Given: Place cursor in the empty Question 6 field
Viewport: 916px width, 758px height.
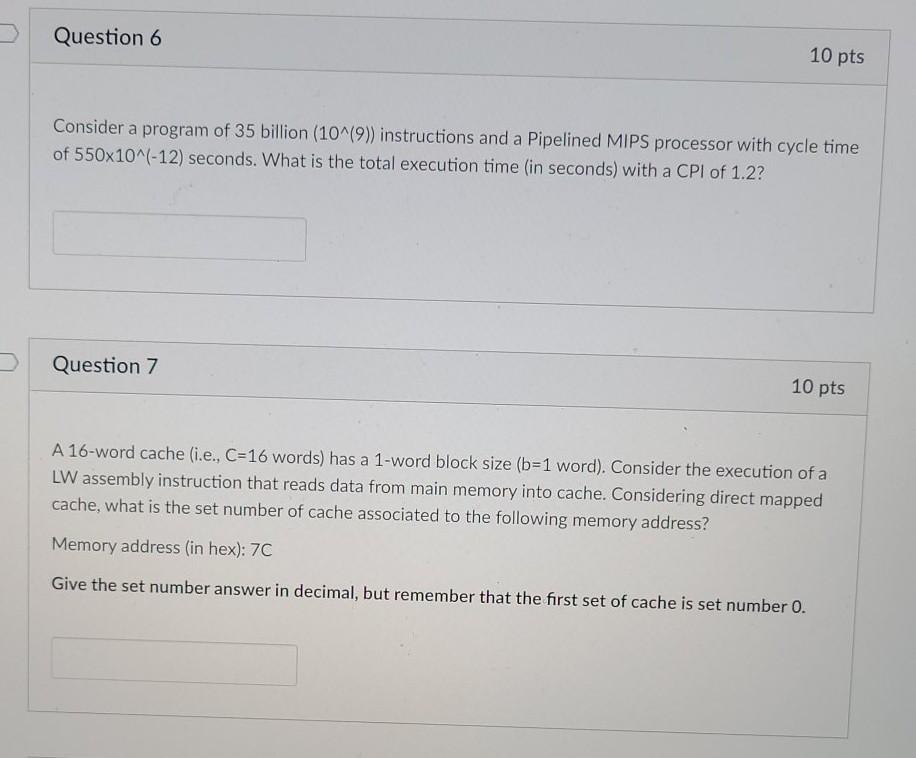Looking at the screenshot, I should (180, 238).
